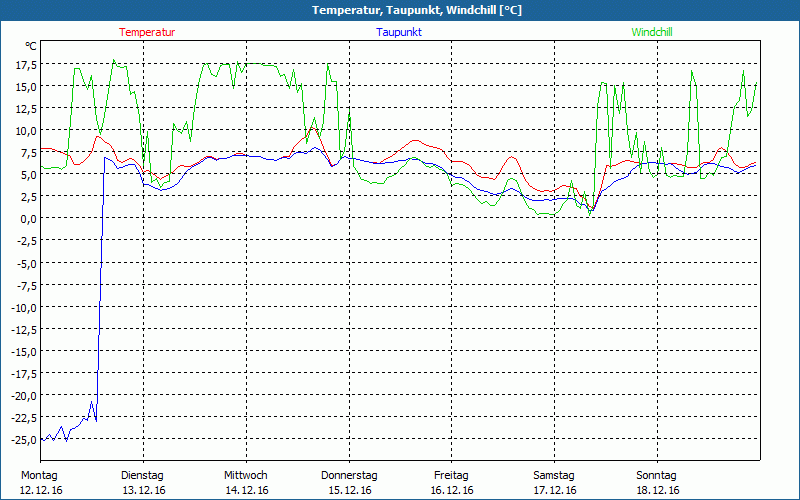Click the 15.12.16 date label
800x500 pixels.
pyautogui.click(x=349, y=490)
